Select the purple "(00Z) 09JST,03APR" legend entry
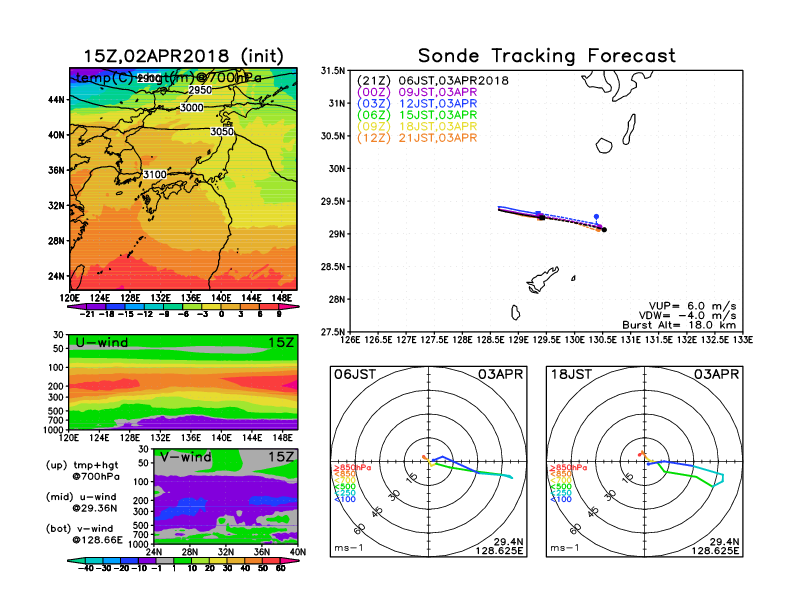The width and height of the screenshot is (792, 612). [417, 92]
